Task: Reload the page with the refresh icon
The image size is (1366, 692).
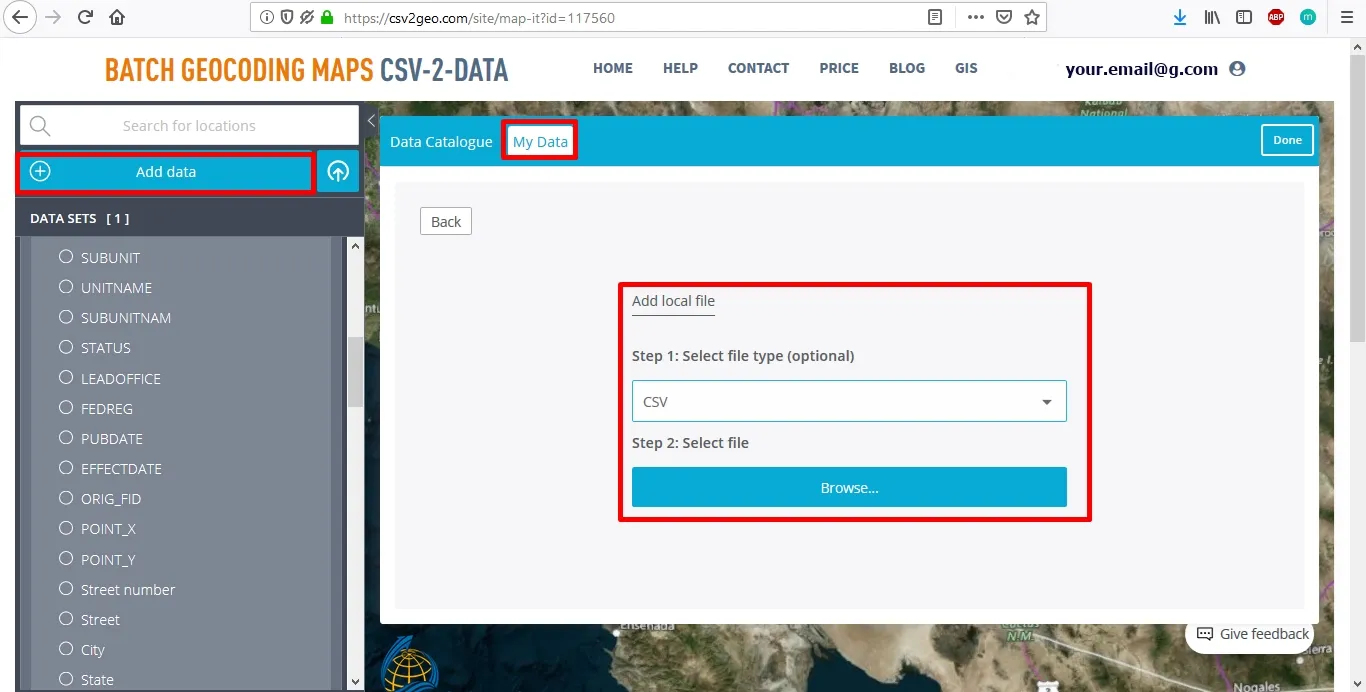Action: 85,17
